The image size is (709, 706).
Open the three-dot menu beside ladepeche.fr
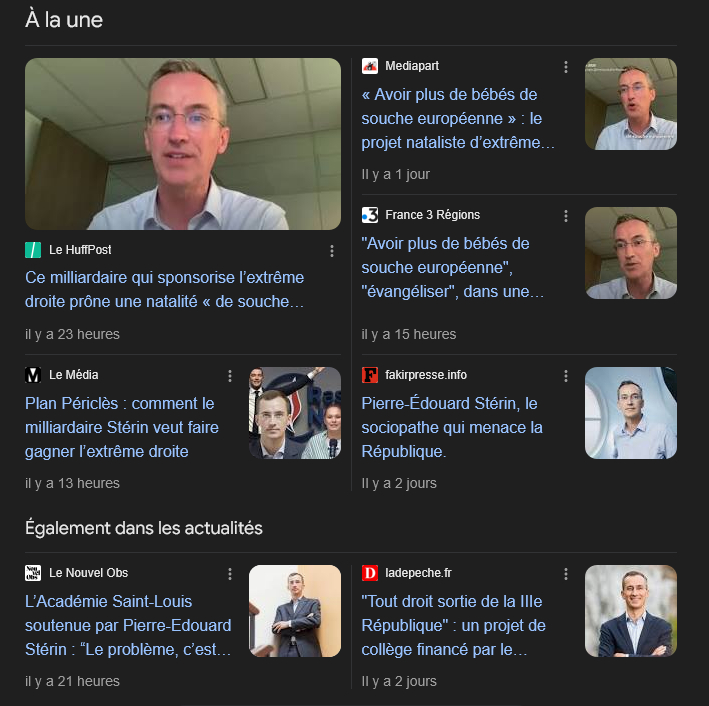(566, 574)
